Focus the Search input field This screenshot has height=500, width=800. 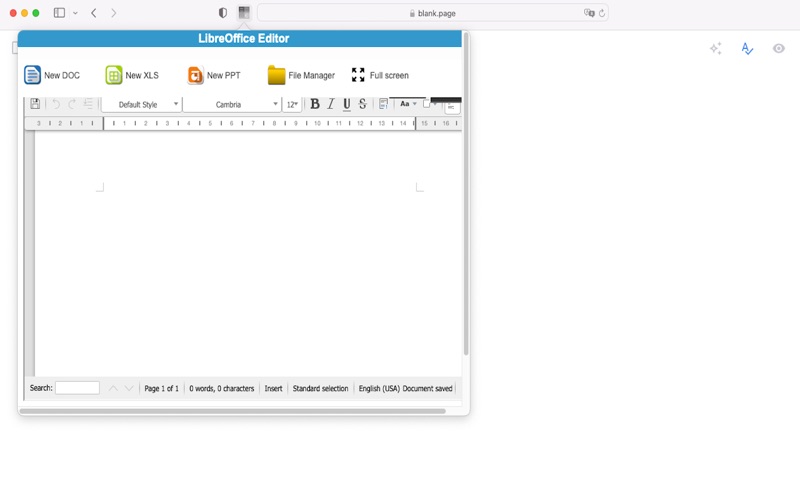pos(77,388)
